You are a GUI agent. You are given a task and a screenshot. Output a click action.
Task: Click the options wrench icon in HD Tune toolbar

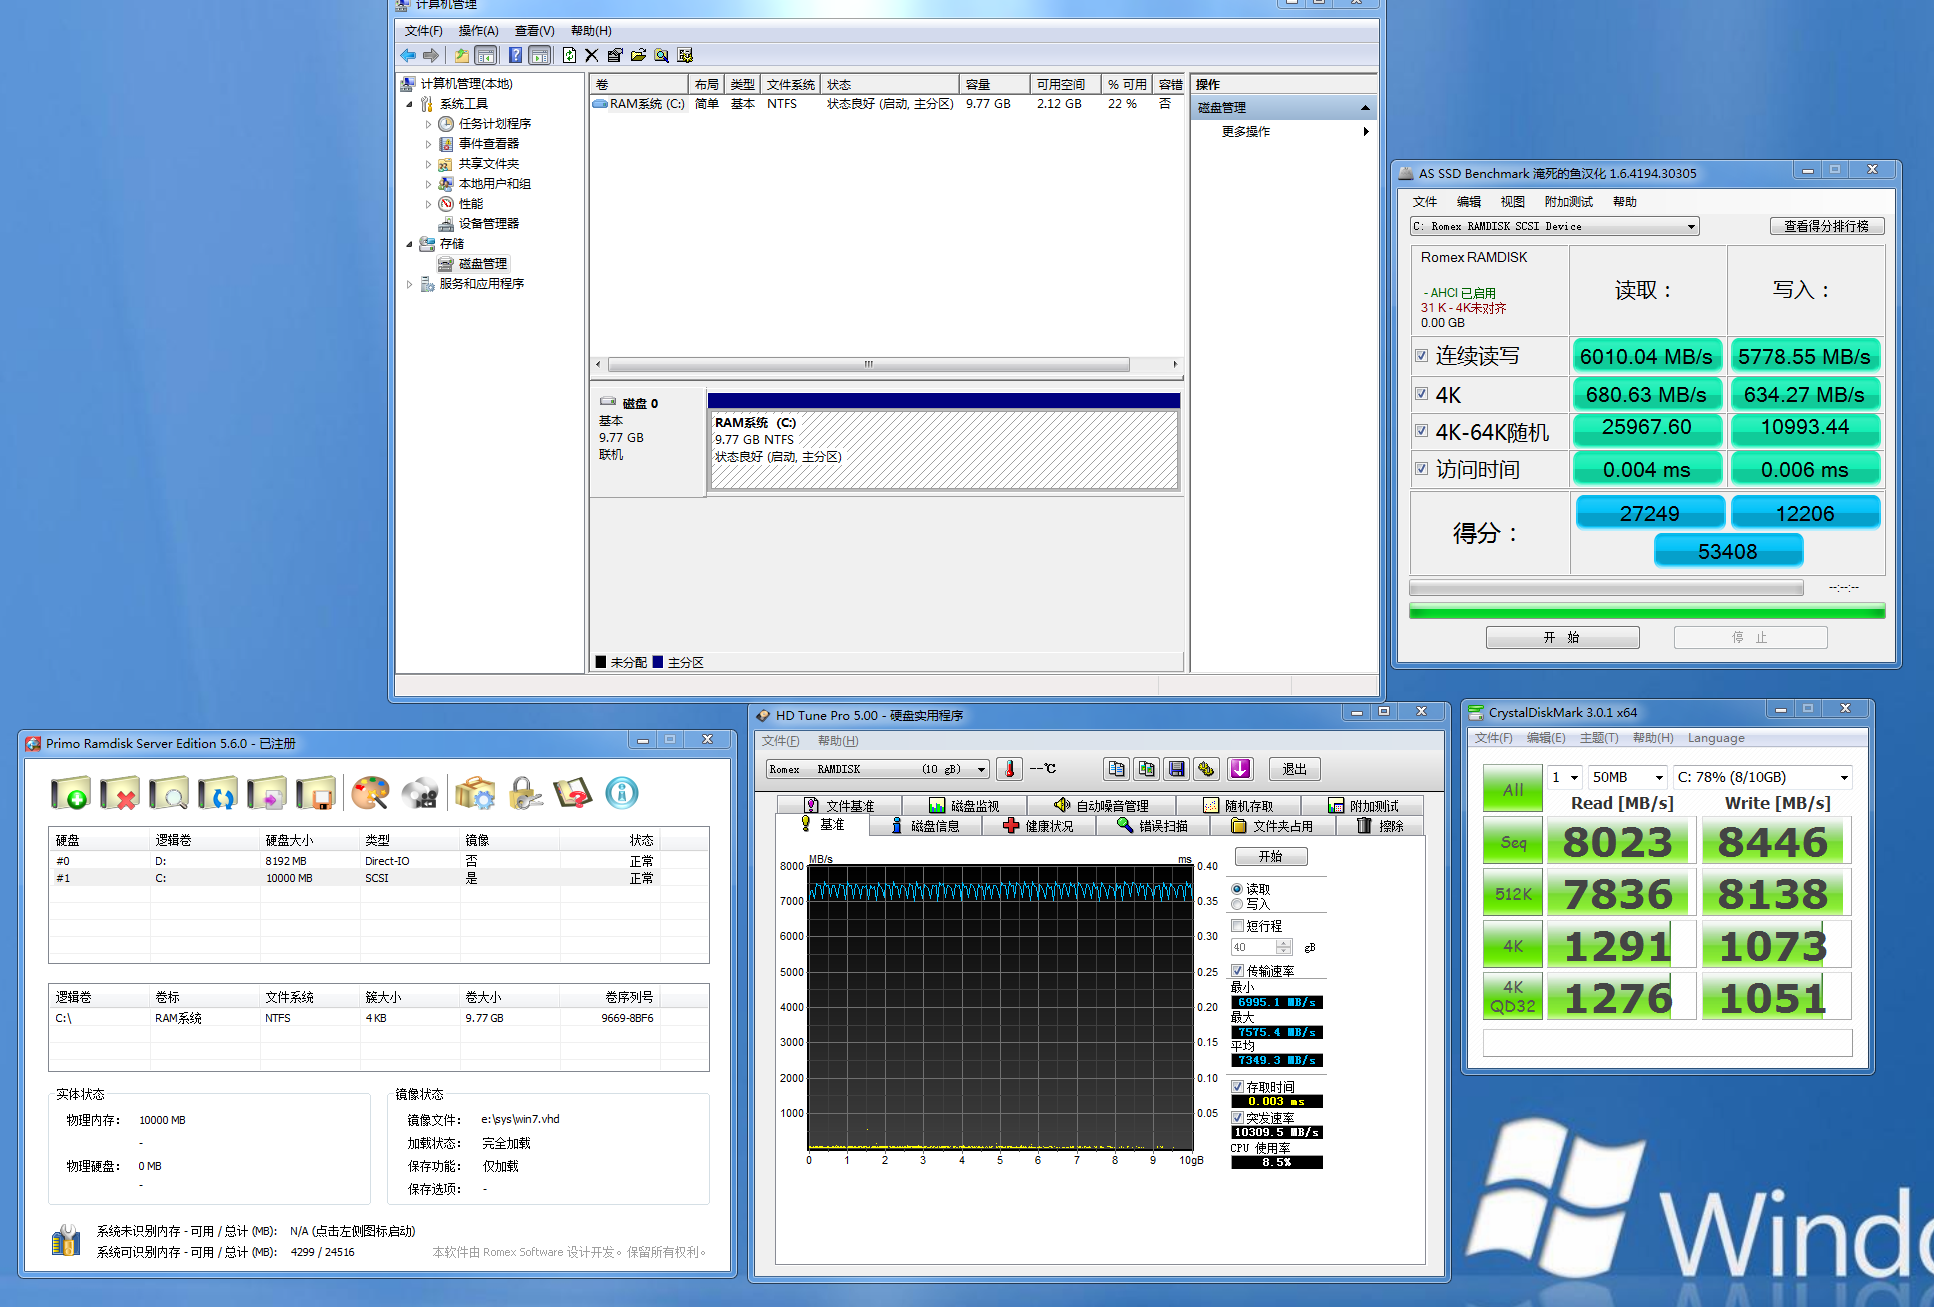point(1207,769)
